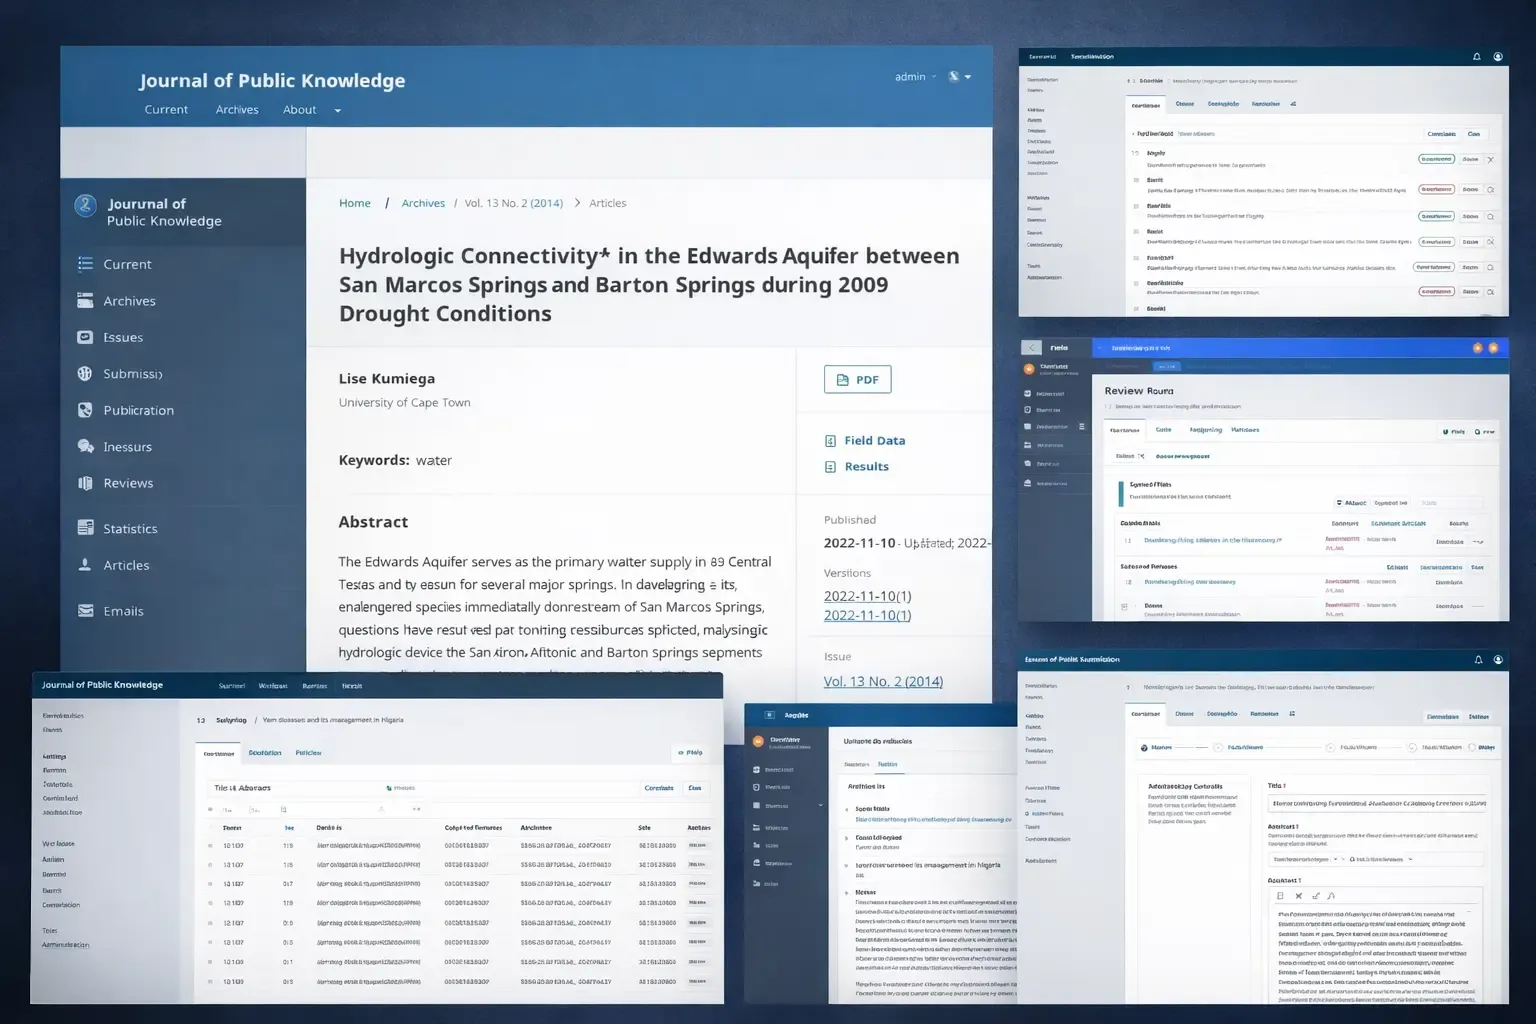Select the checkbox on the last listed submission
The height and width of the screenshot is (1024, 1536).
click(210, 981)
